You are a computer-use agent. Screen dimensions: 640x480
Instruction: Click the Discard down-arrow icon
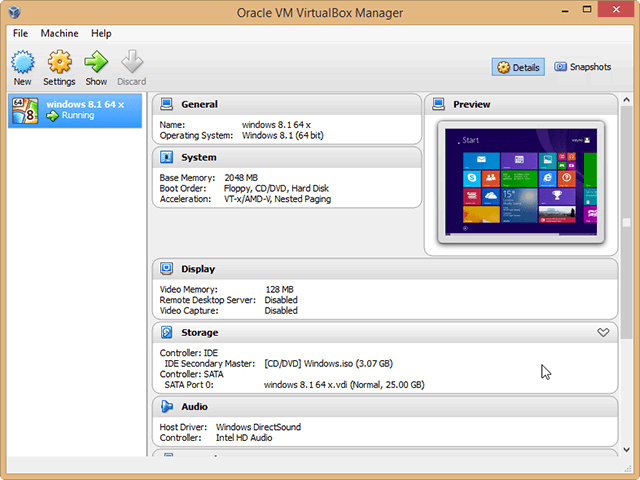click(132, 62)
